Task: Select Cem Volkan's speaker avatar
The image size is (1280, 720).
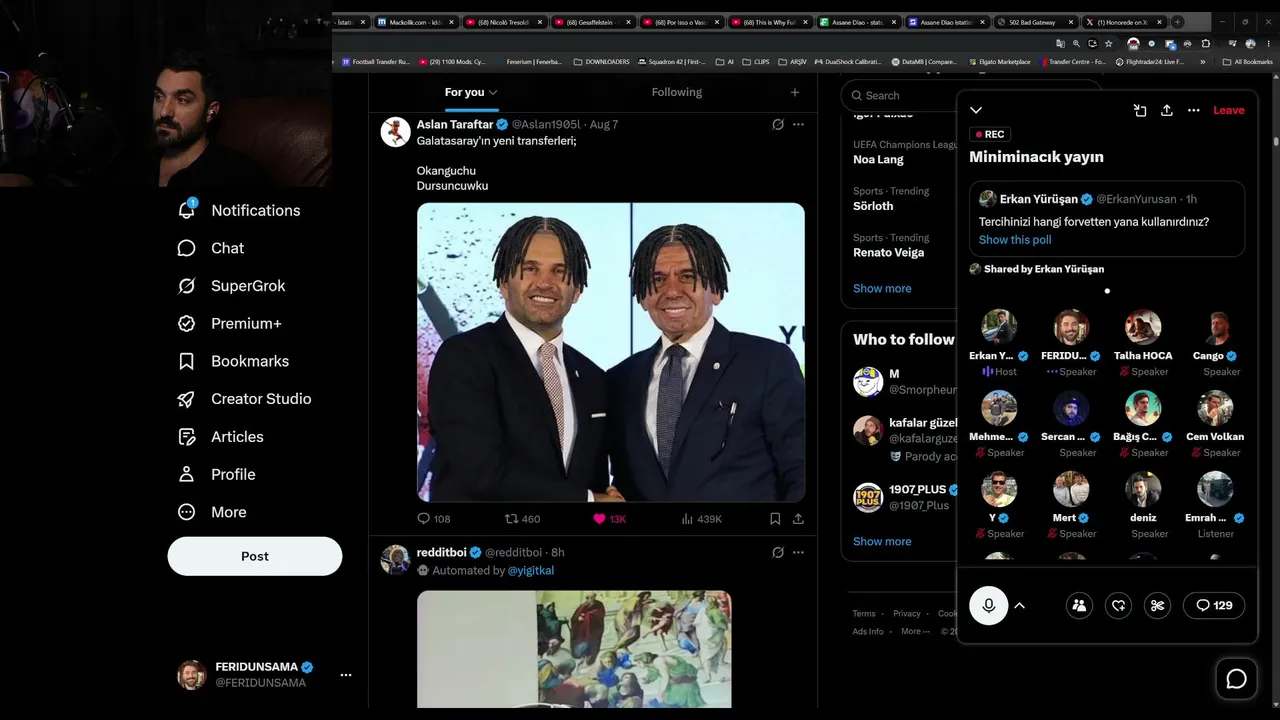Action: (x=1215, y=408)
